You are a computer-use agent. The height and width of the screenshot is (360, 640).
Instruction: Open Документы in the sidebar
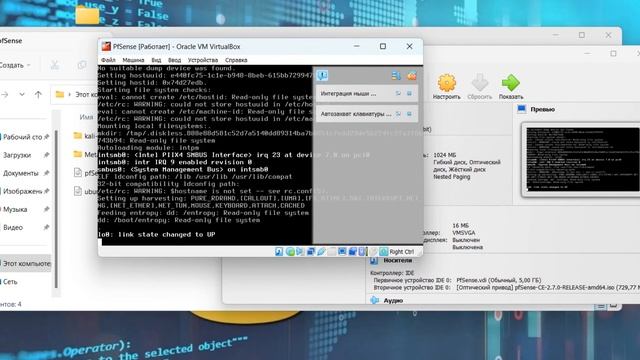click(20, 173)
